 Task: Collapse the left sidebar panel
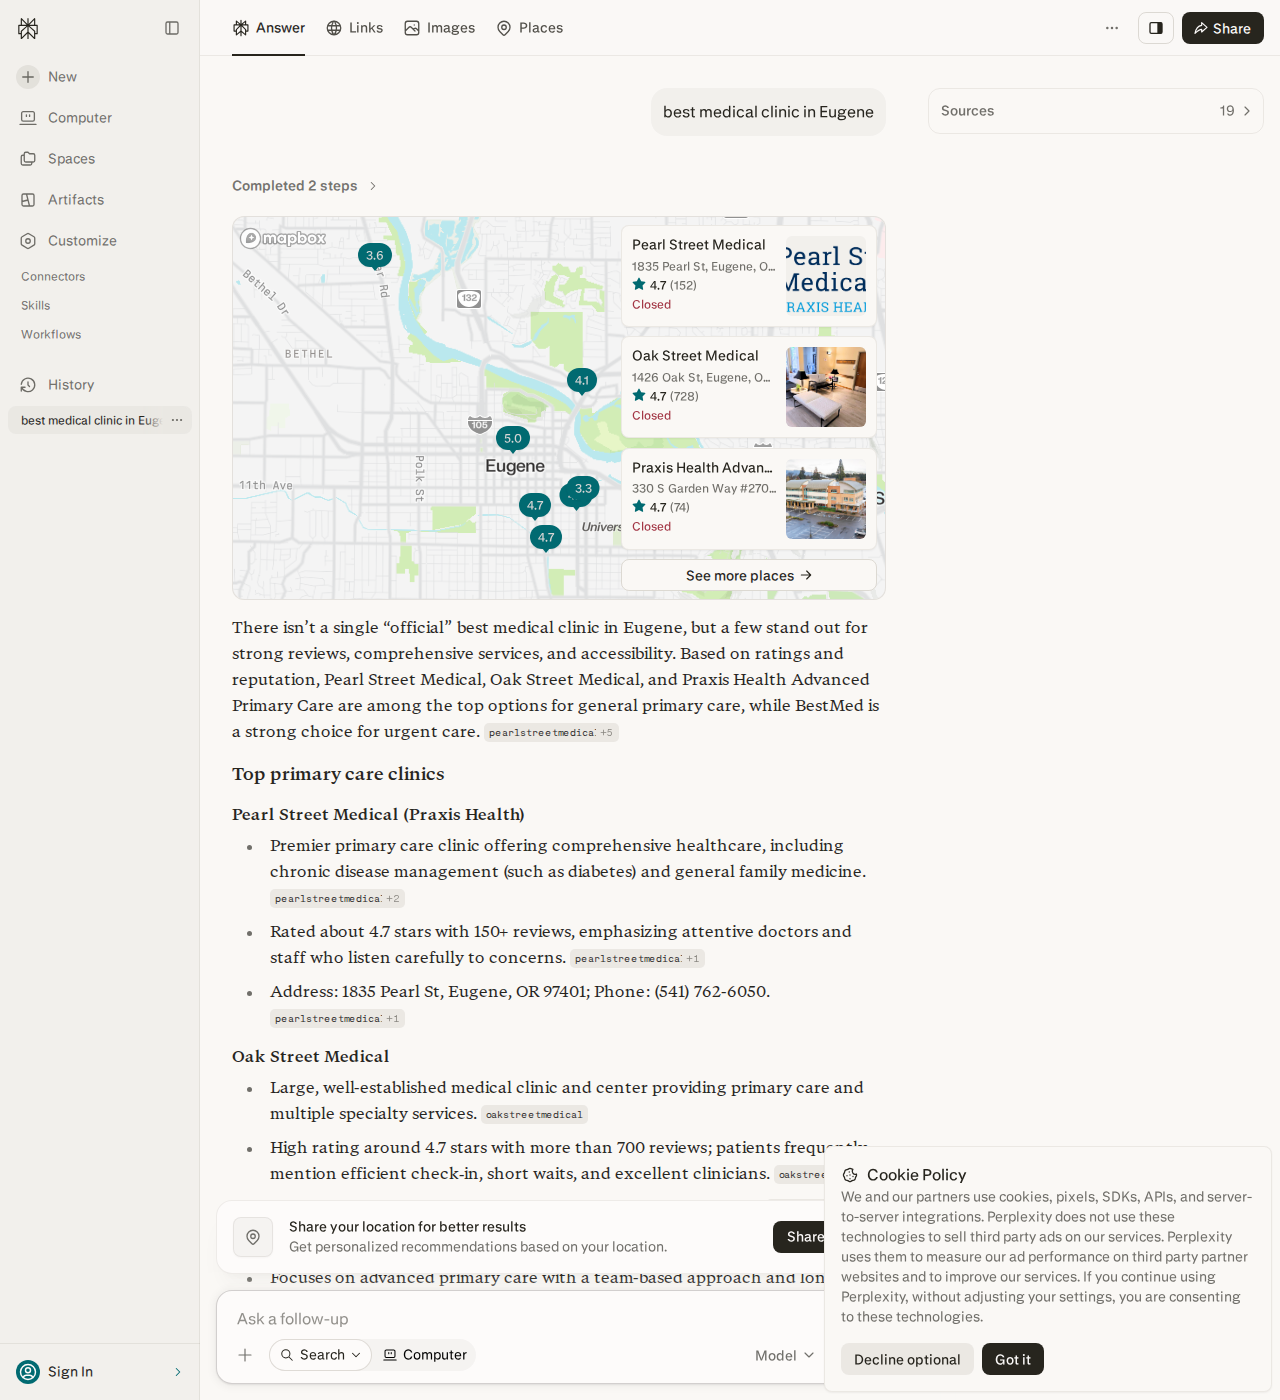tap(172, 28)
